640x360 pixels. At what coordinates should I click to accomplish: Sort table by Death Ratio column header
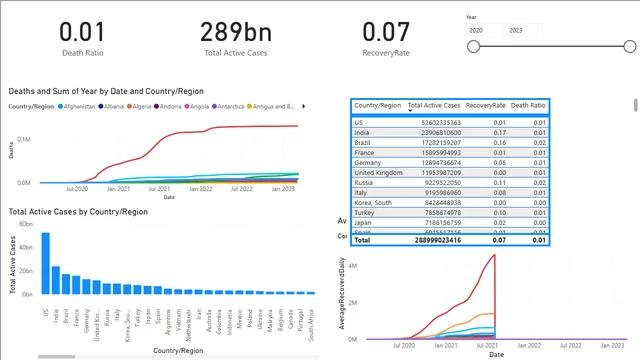528,105
